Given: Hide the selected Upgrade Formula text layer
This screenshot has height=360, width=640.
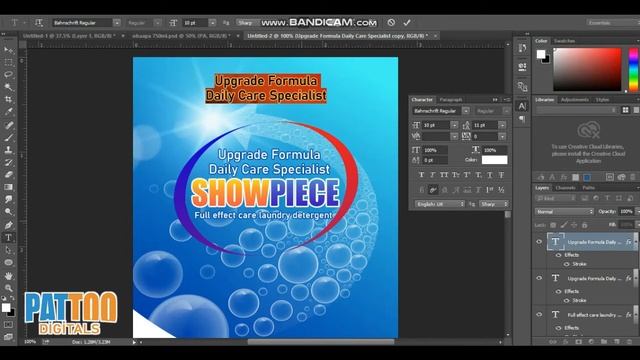Looking at the screenshot, I should 539,242.
